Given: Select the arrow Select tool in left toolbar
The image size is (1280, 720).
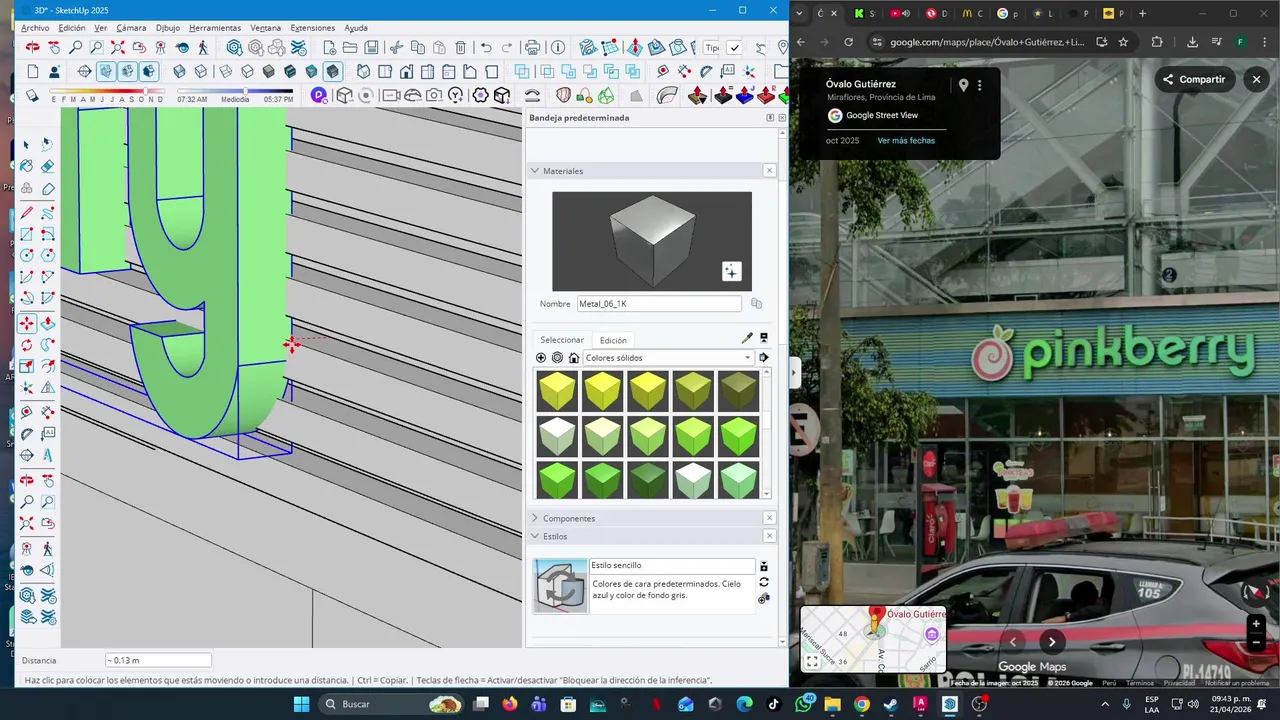Looking at the screenshot, I should point(26,145).
